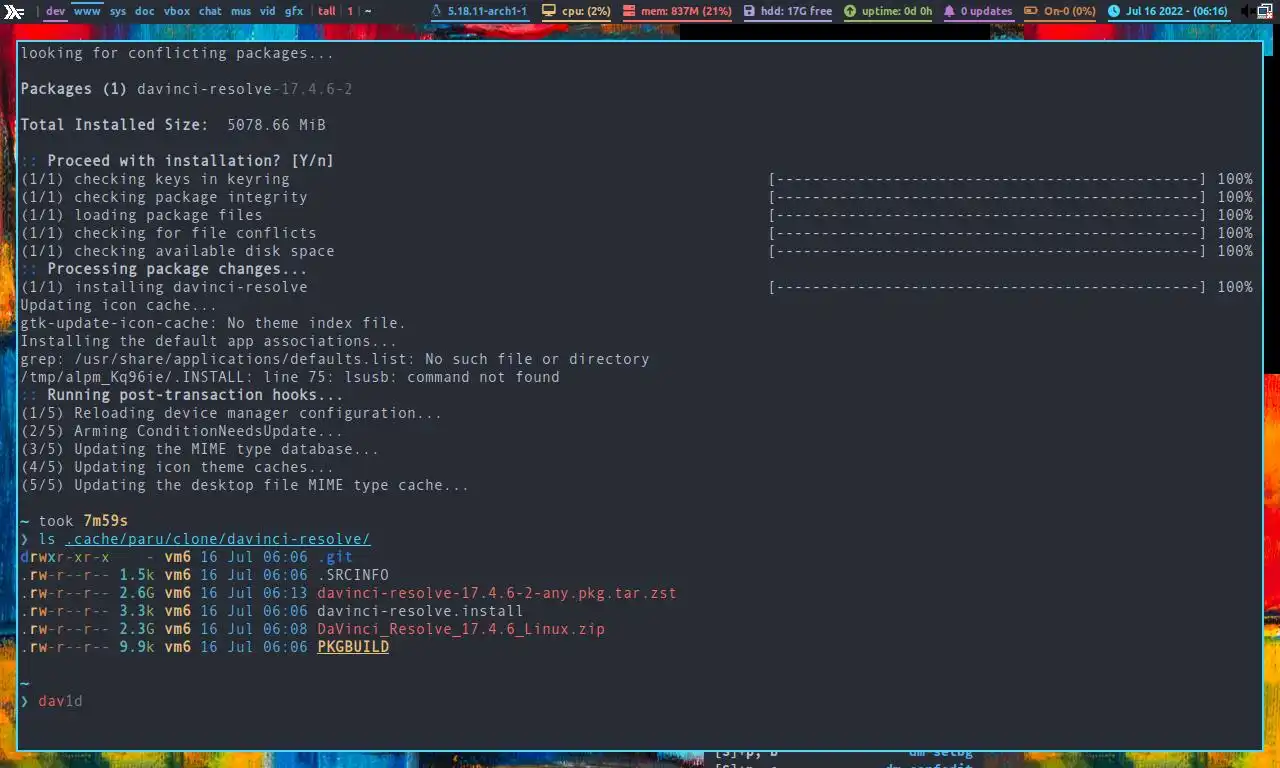Click 'Running post-transaction hooks...' line

(195, 395)
